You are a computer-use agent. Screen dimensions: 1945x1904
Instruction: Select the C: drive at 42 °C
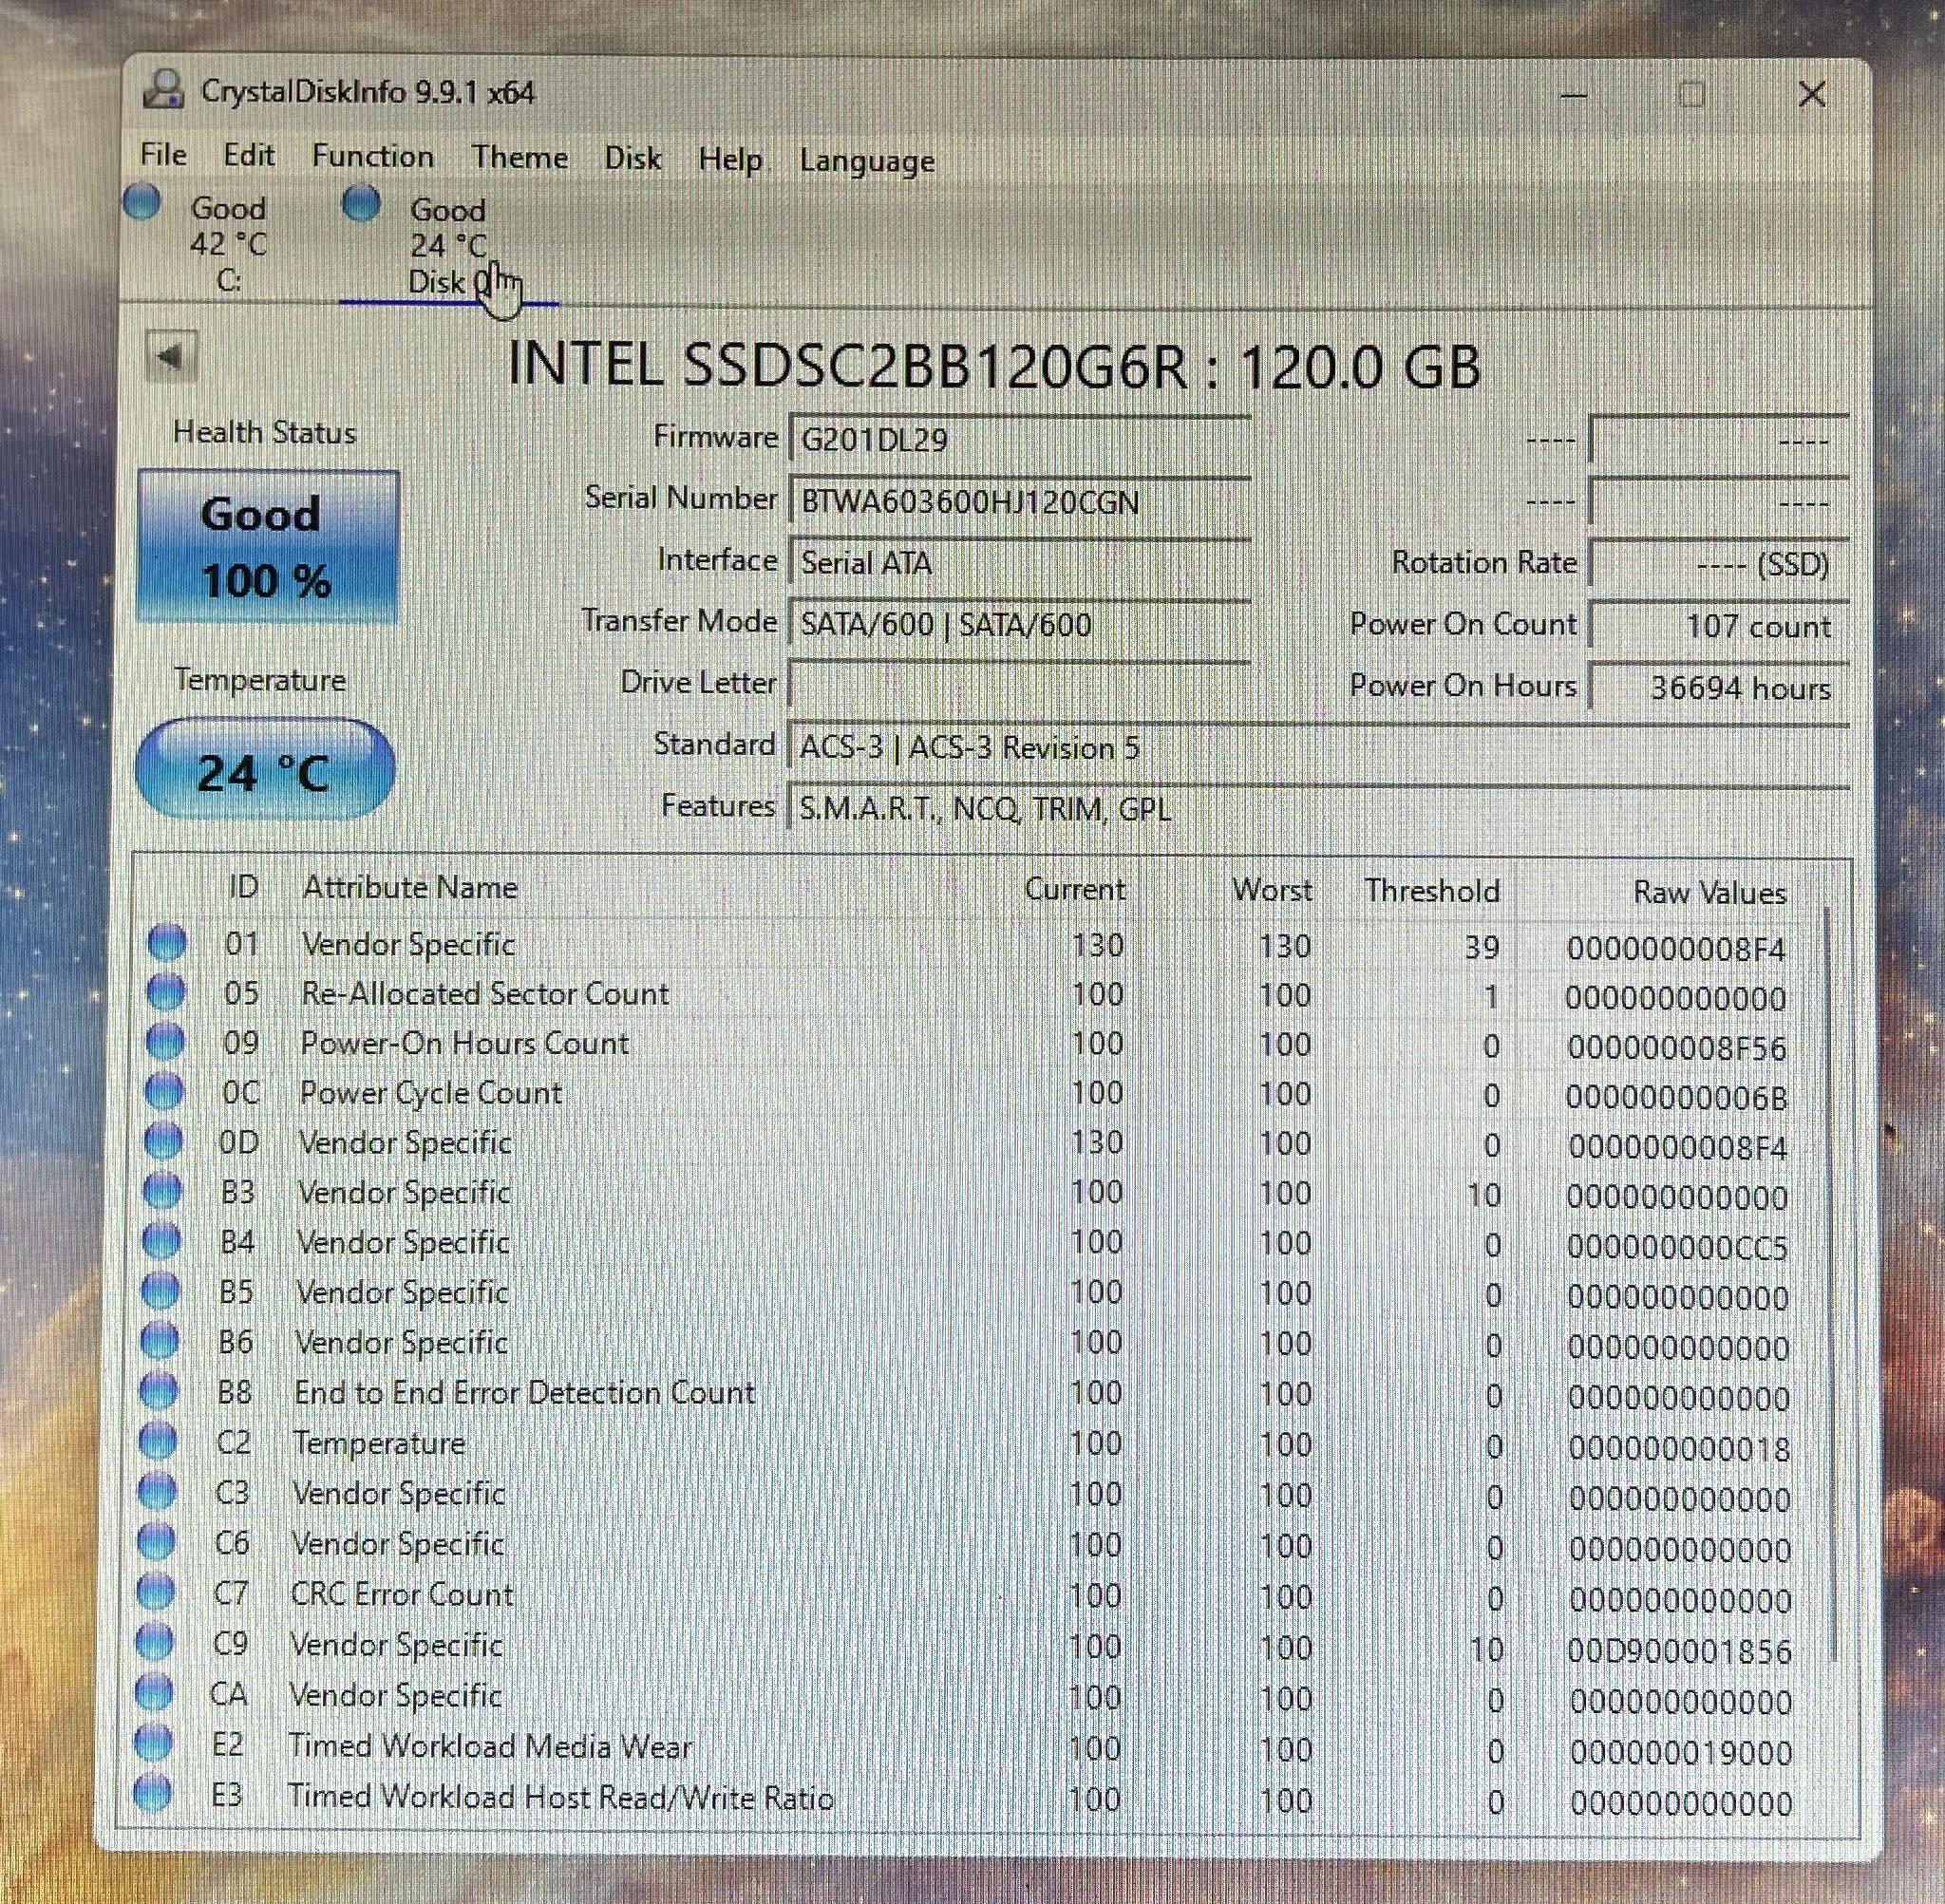coord(229,244)
